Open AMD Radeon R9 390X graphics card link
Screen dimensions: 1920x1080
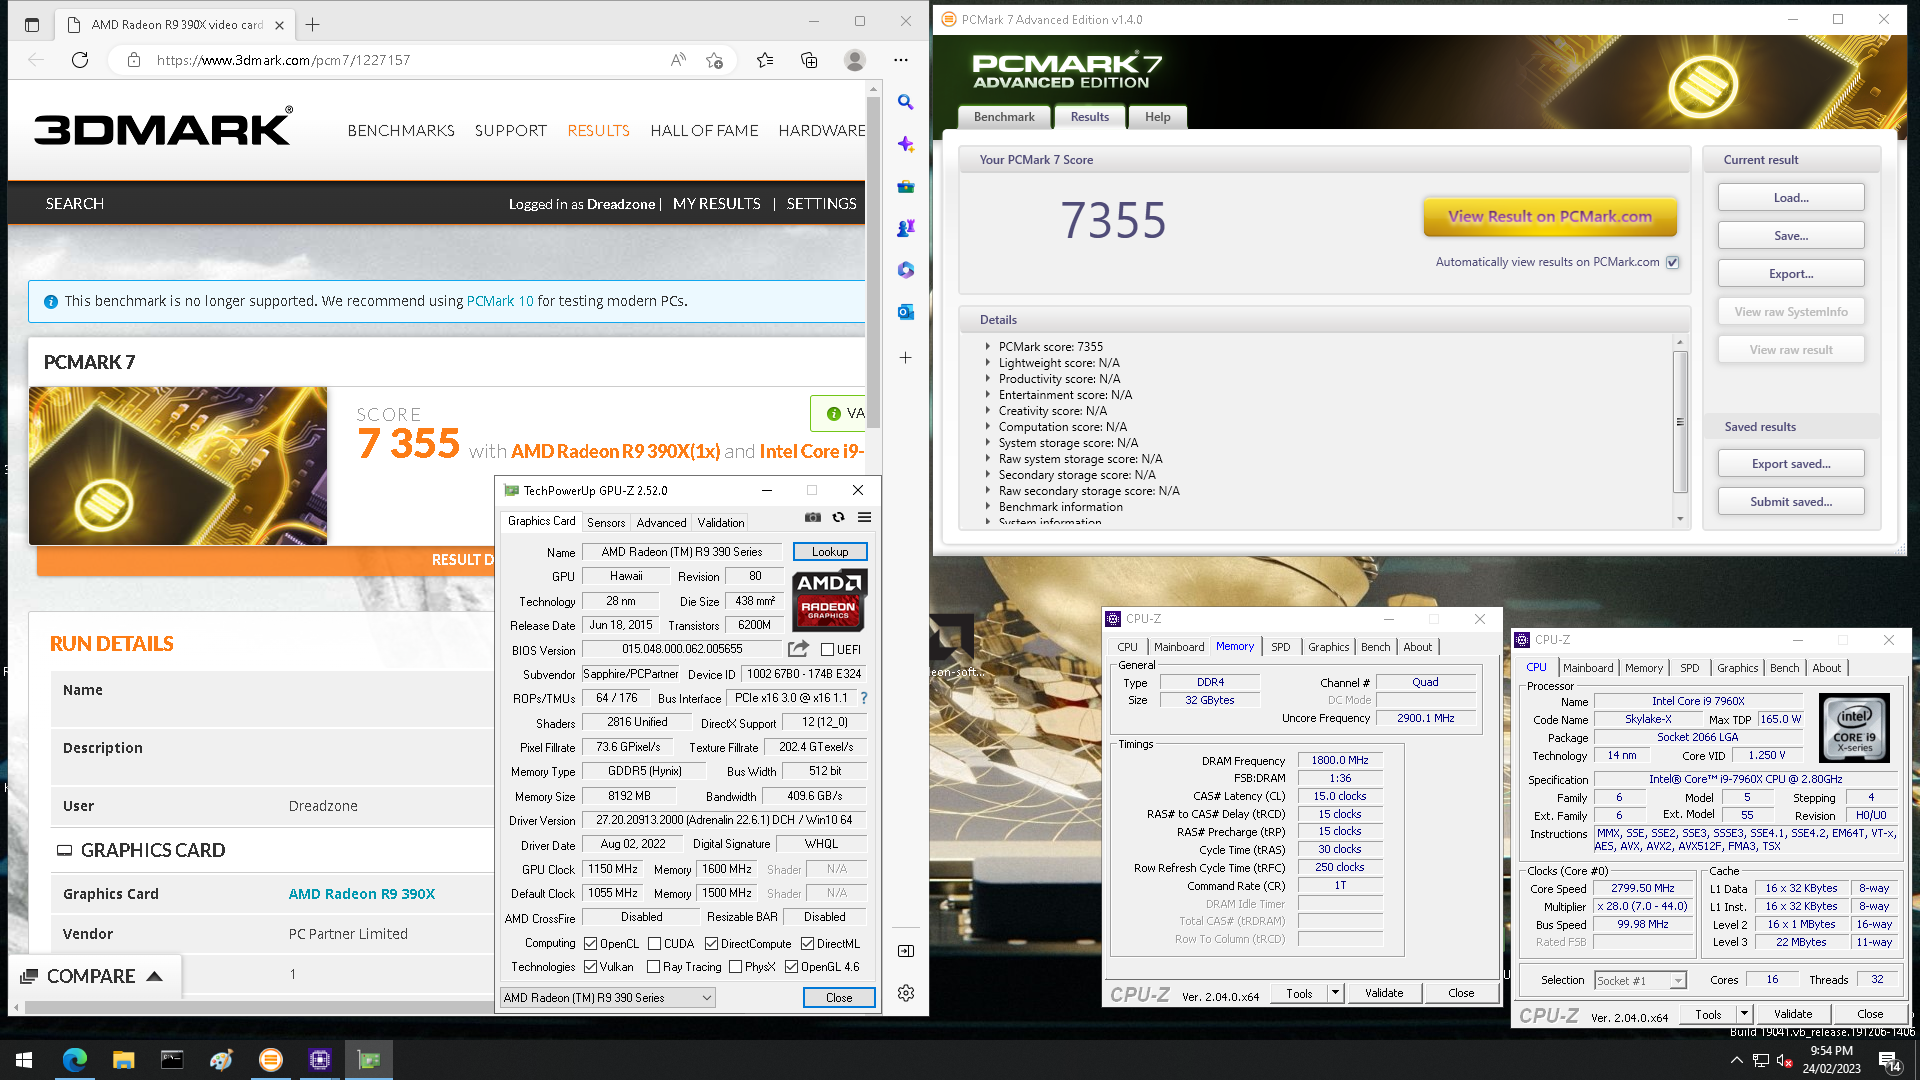[x=362, y=894]
